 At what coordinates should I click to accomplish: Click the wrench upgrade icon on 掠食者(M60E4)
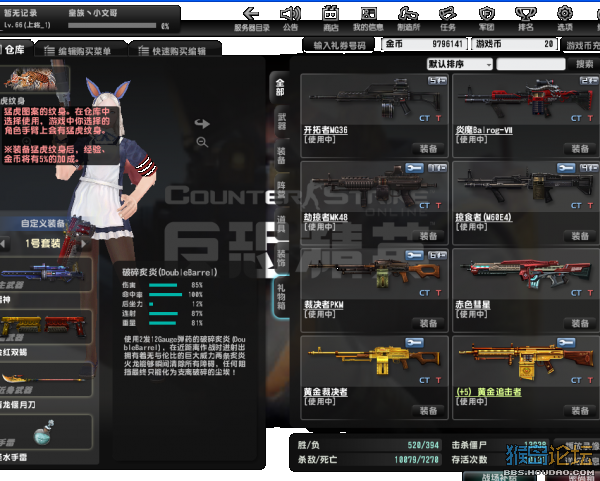click(x=566, y=168)
